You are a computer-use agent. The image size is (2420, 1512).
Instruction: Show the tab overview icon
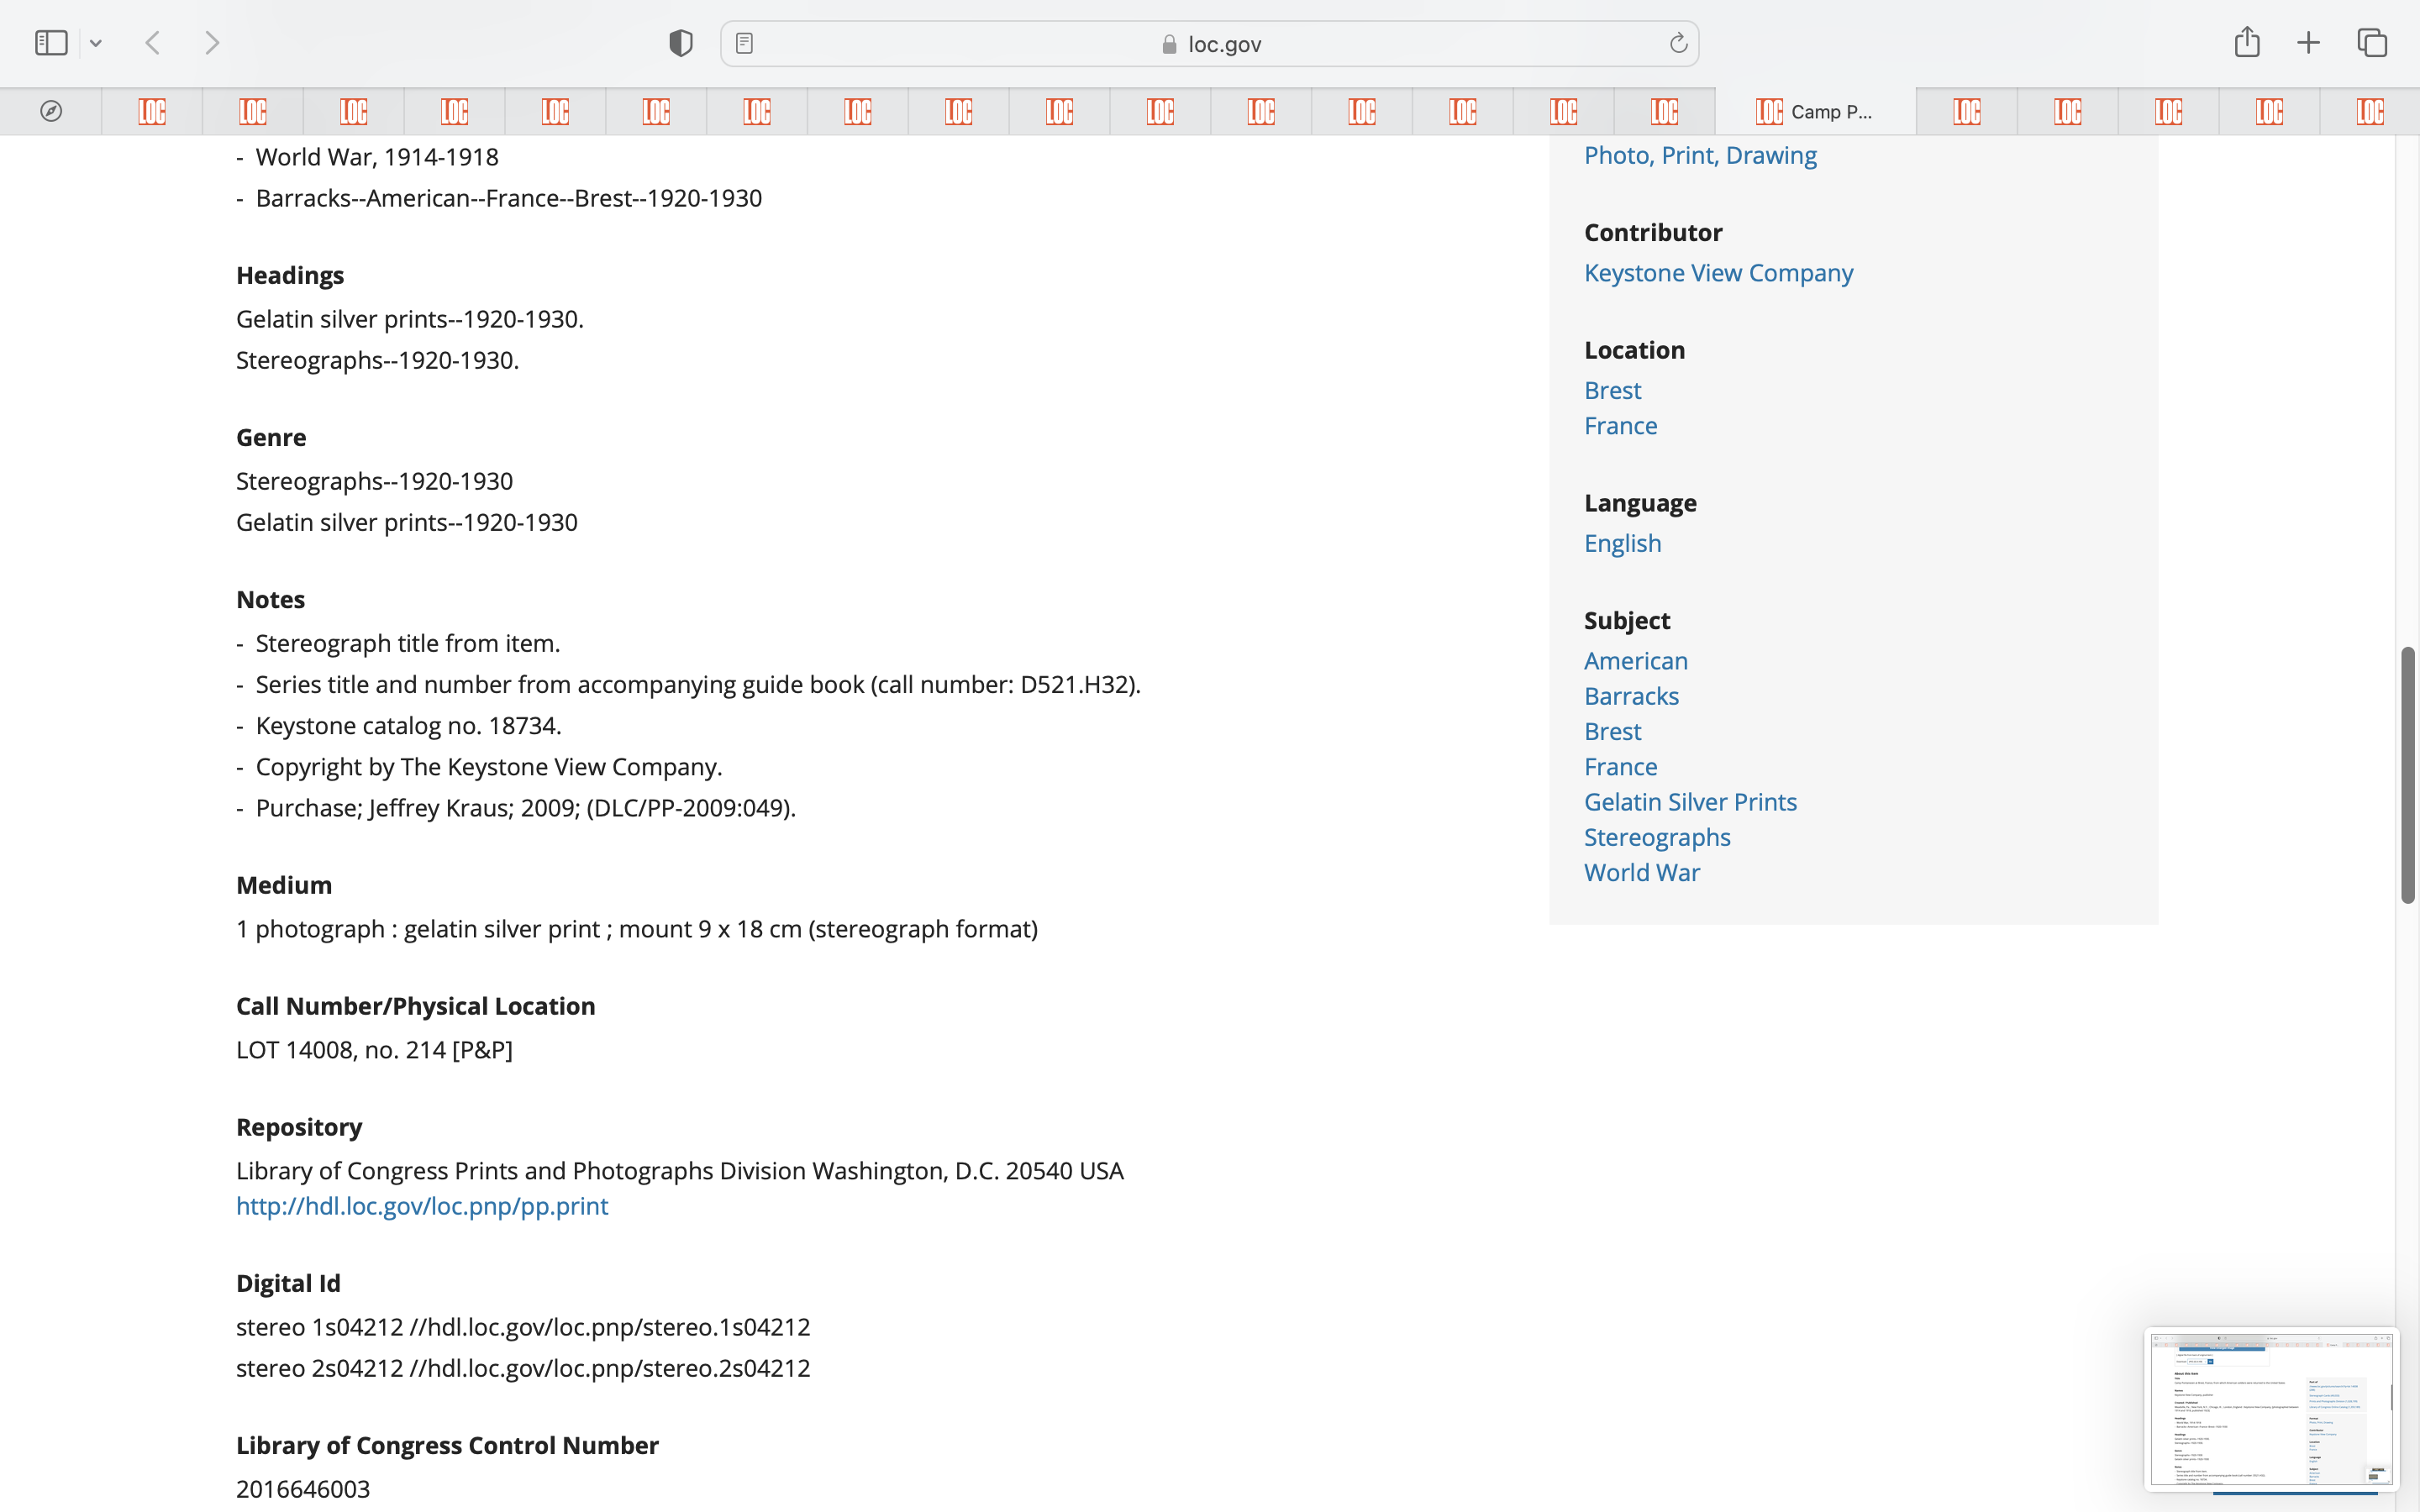point(2372,43)
